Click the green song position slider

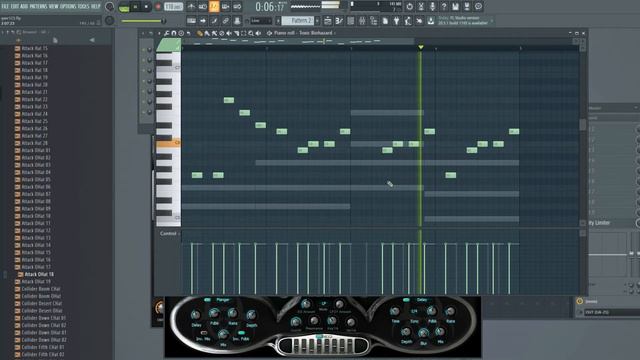(143, 21)
